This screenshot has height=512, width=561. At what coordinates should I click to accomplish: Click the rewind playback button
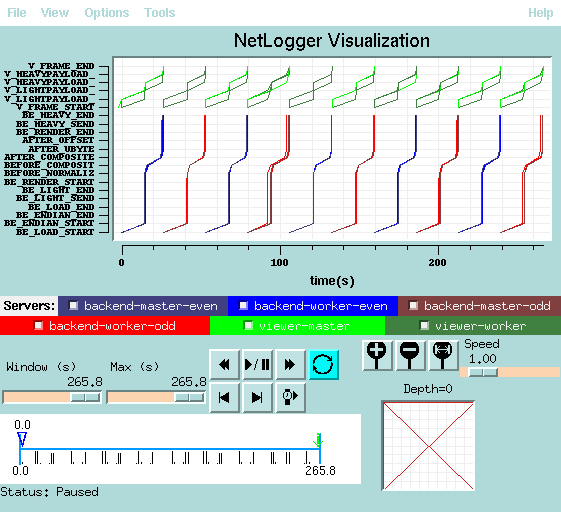pos(224,365)
